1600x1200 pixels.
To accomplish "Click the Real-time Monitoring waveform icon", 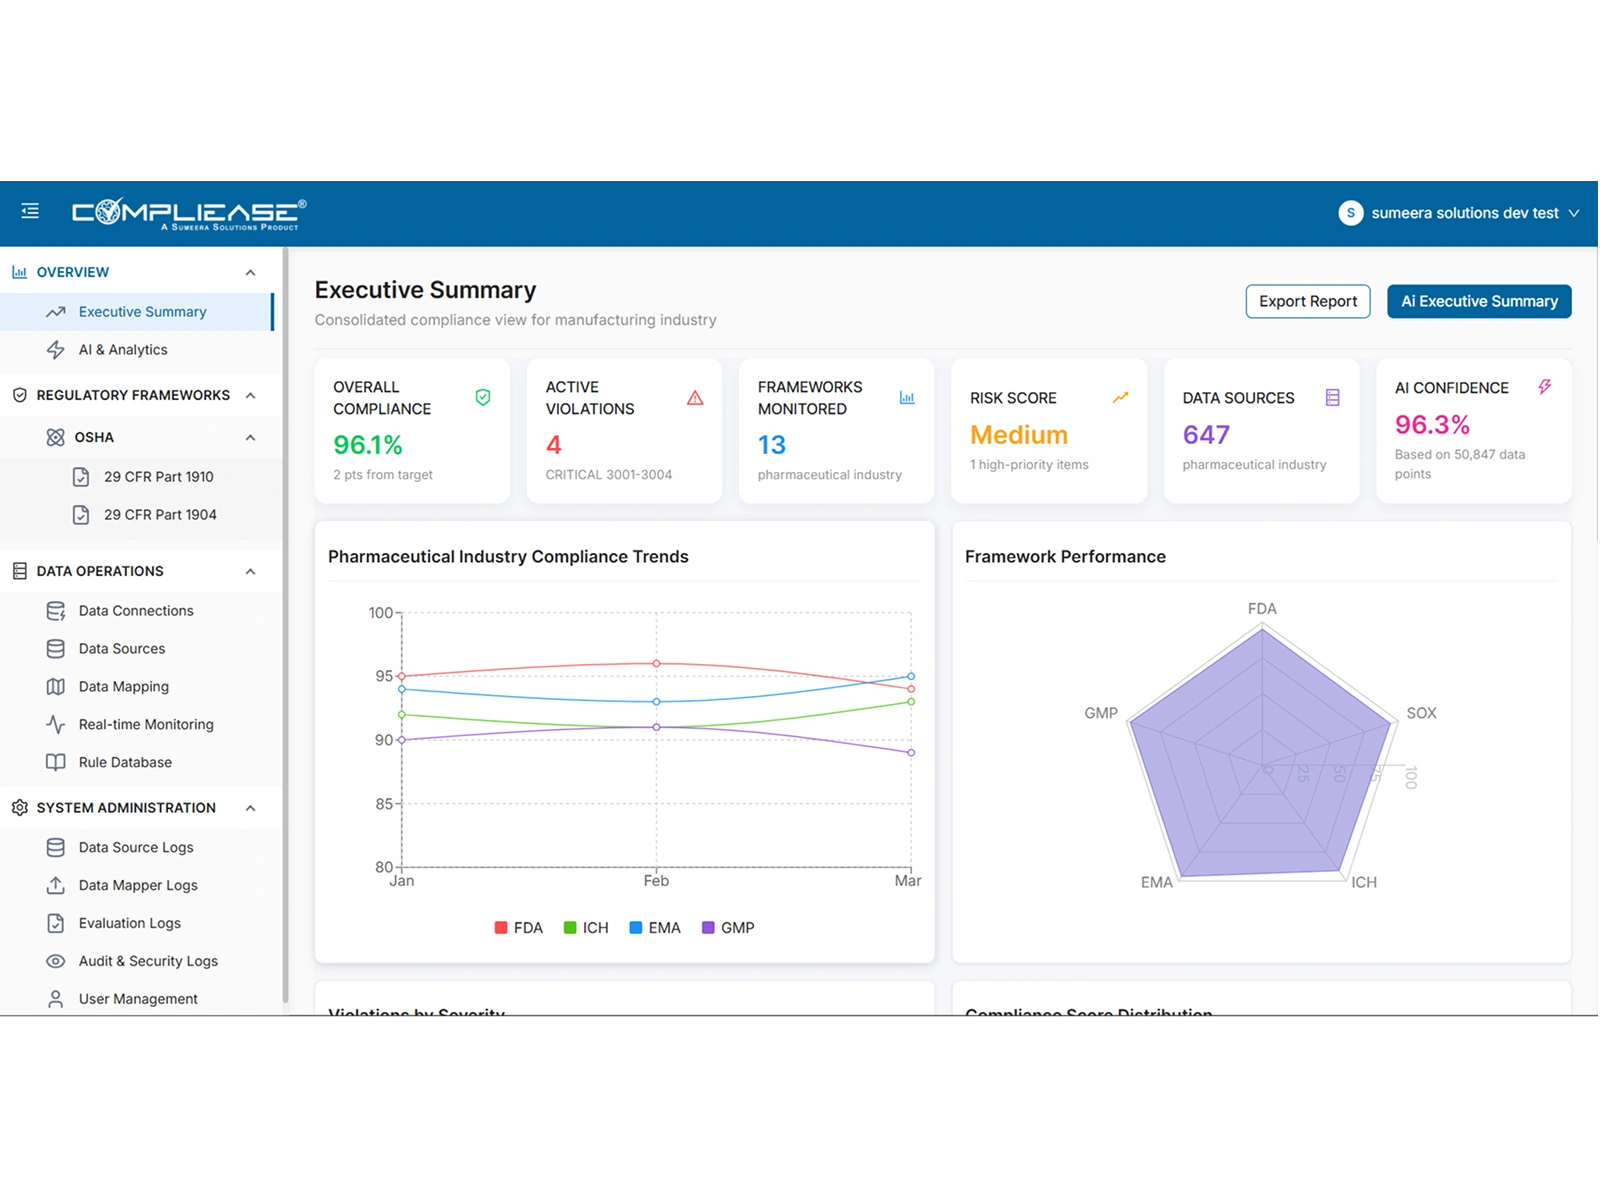I will pos(54,724).
